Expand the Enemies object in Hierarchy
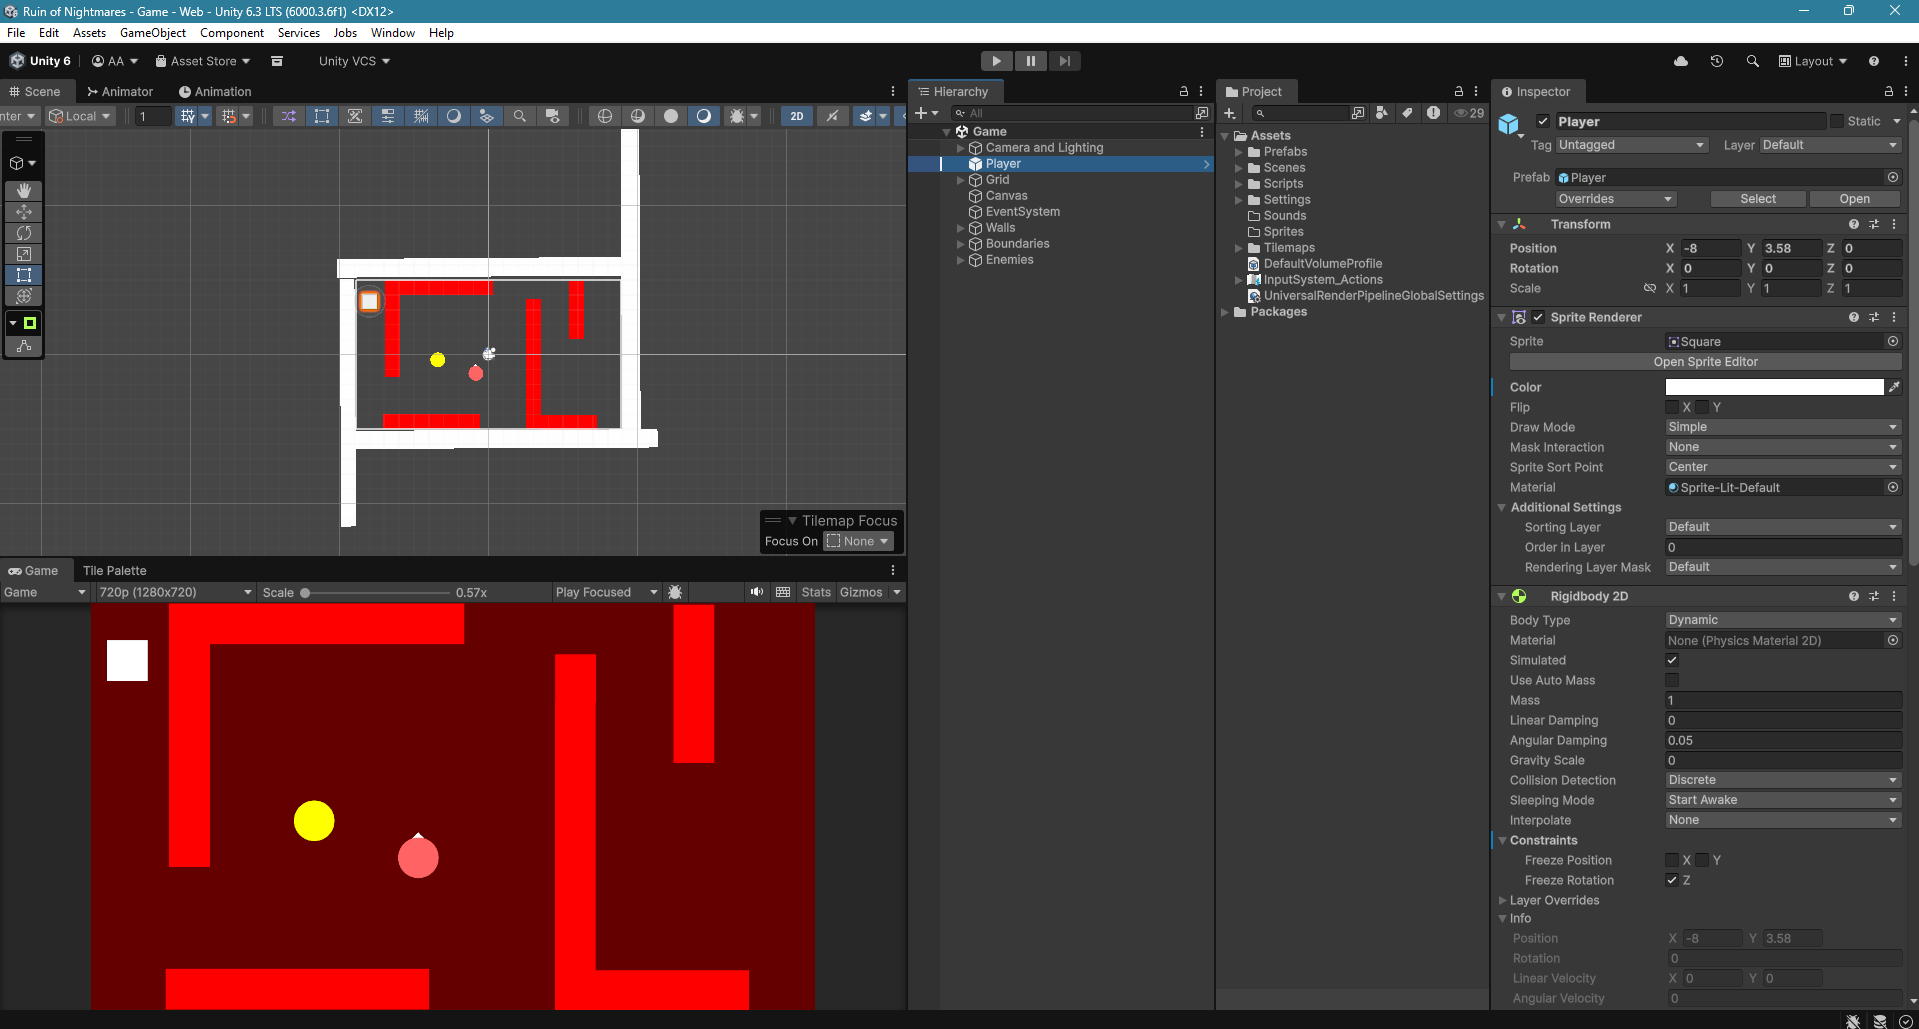Image resolution: width=1919 pixels, height=1029 pixels. [960, 259]
